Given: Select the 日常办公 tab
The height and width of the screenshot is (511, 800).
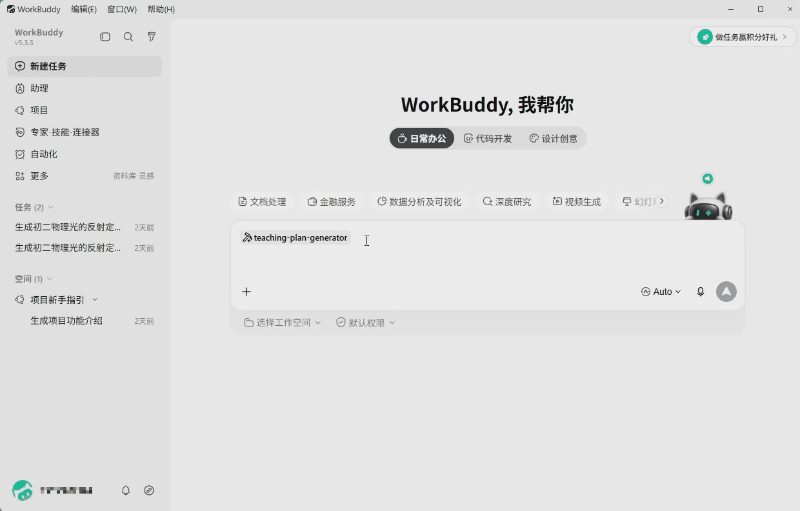Looking at the screenshot, I should (x=422, y=138).
